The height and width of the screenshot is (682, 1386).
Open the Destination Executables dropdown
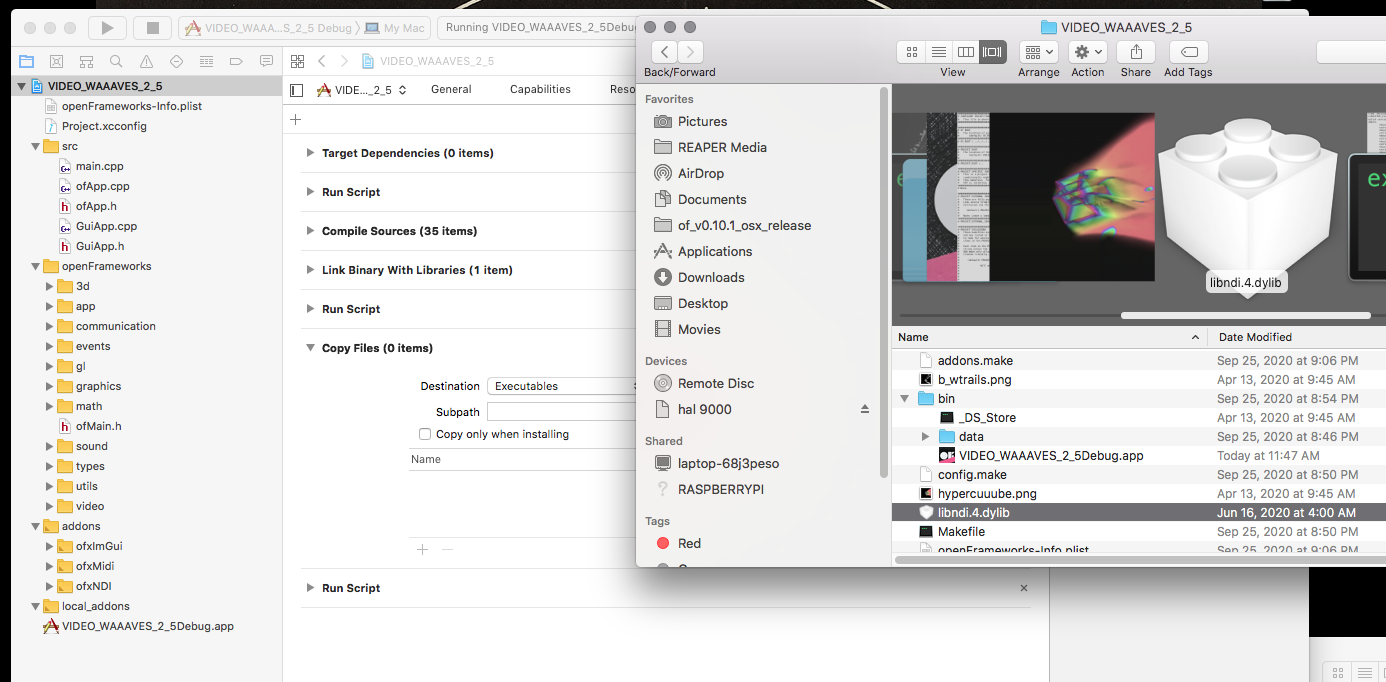click(562, 386)
